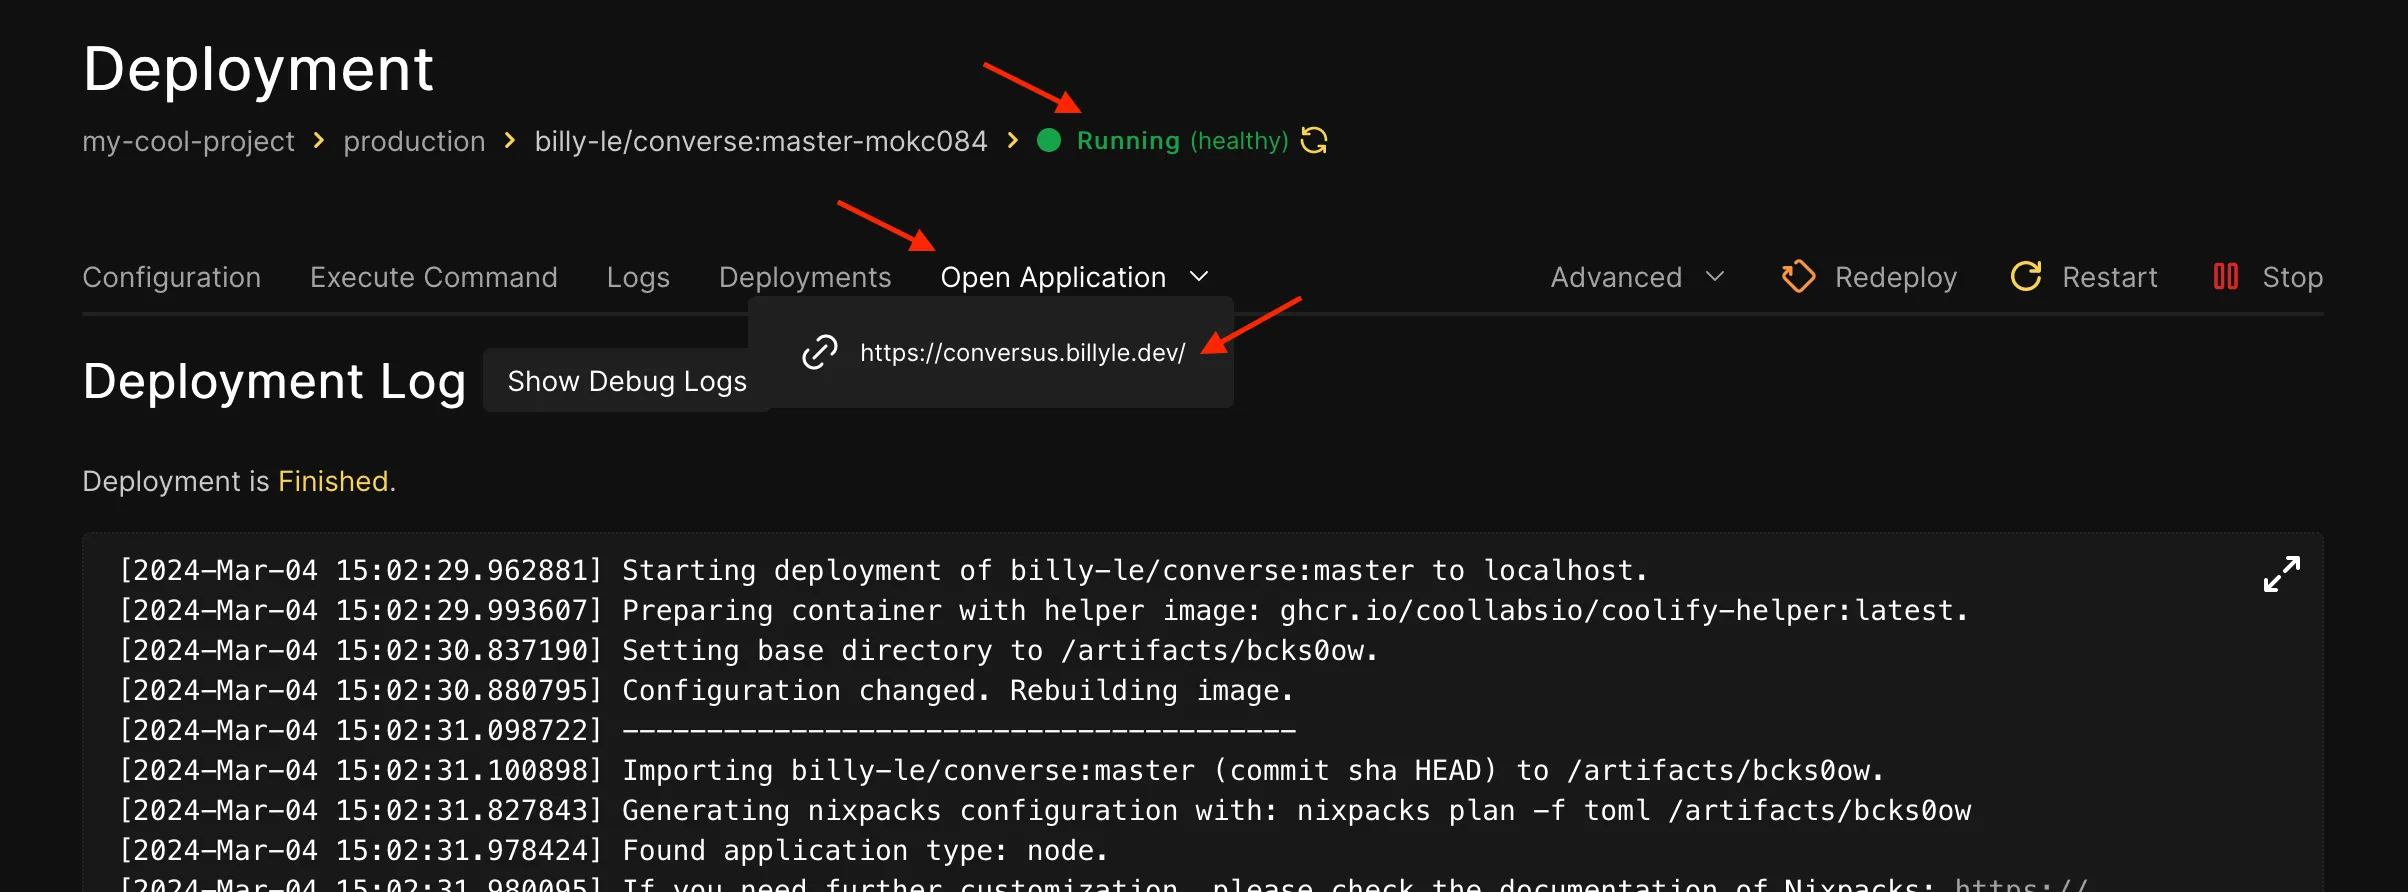Click the dashed separator log line at 15:02:31.098722

tap(708, 730)
